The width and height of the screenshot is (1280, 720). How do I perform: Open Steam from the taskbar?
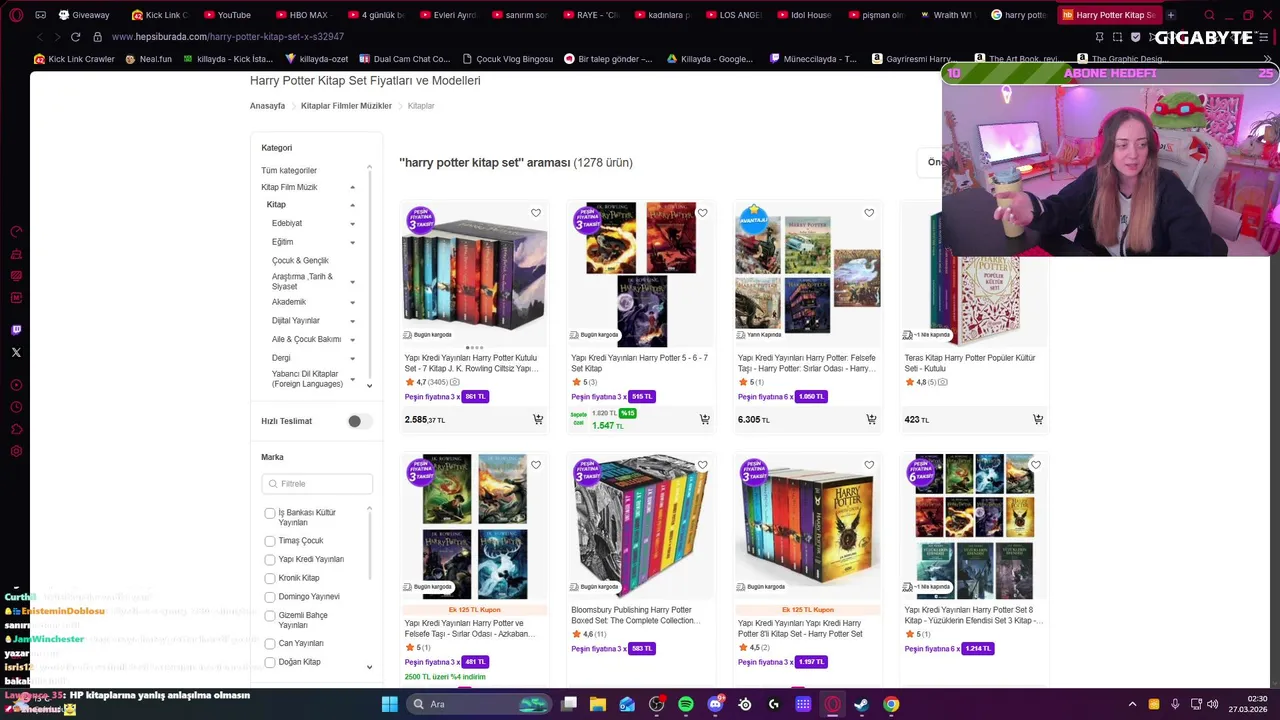click(861, 704)
